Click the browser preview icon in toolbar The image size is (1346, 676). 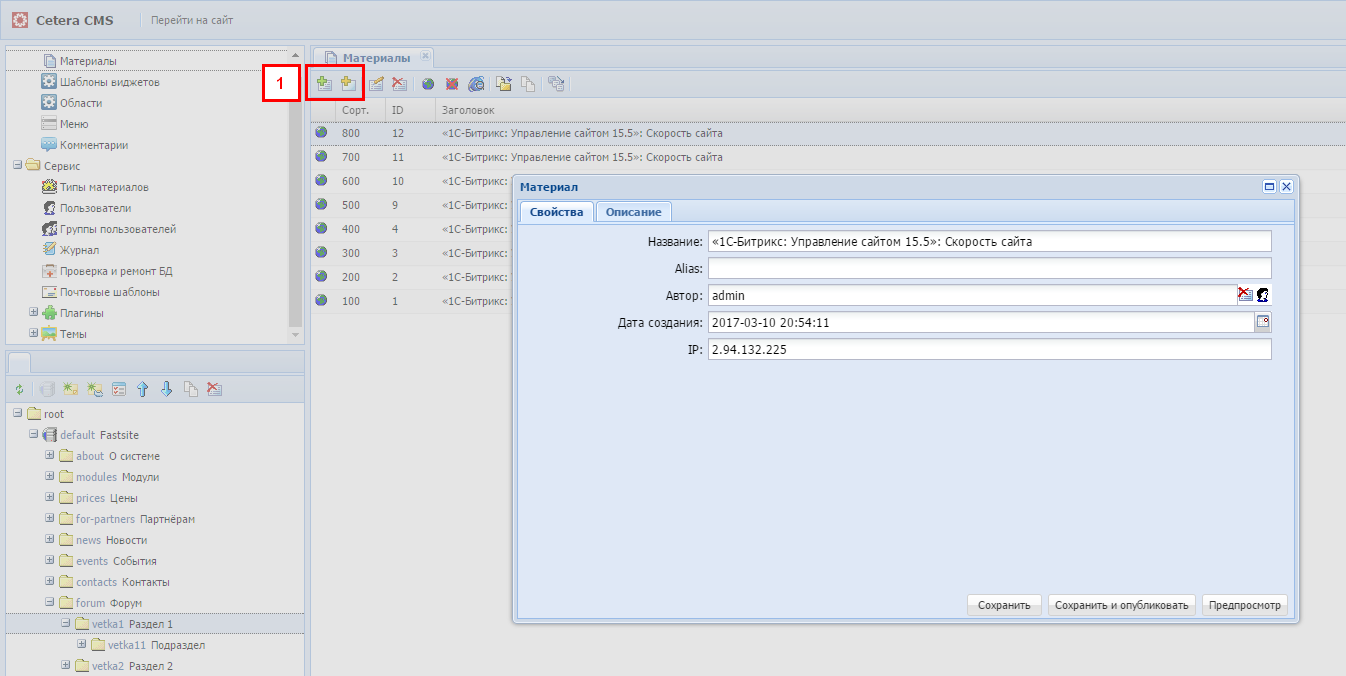[x=476, y=84]
